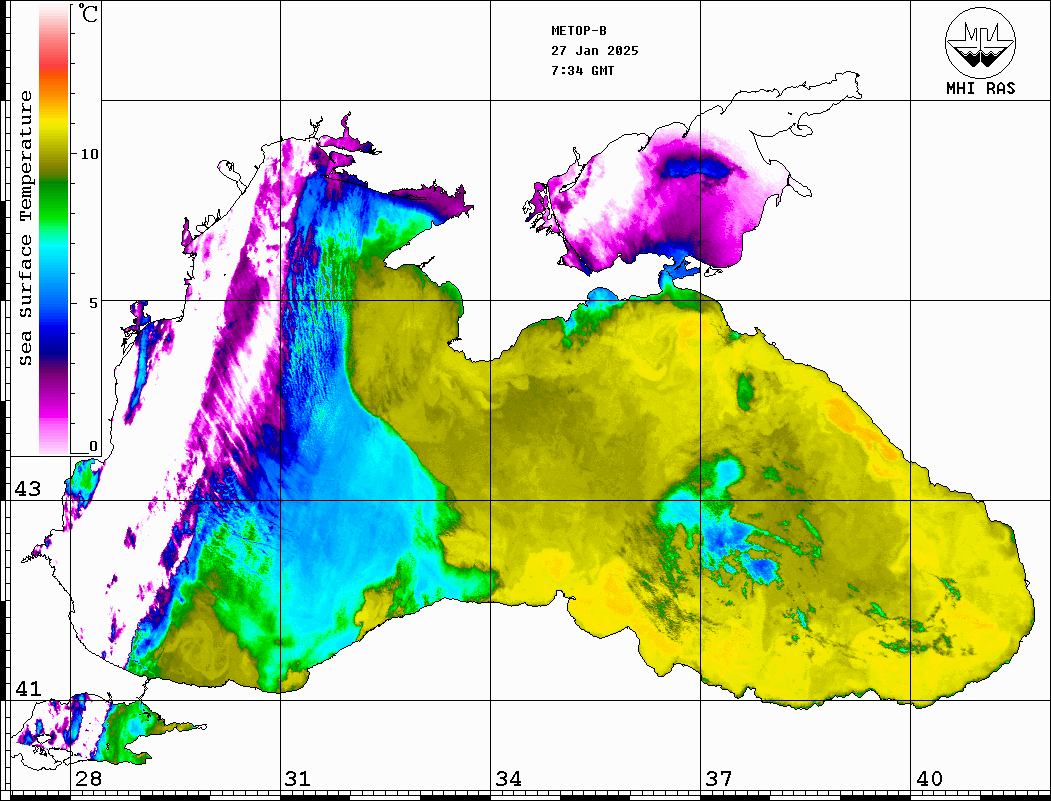Click longitude label '40'

coord(929,779)
